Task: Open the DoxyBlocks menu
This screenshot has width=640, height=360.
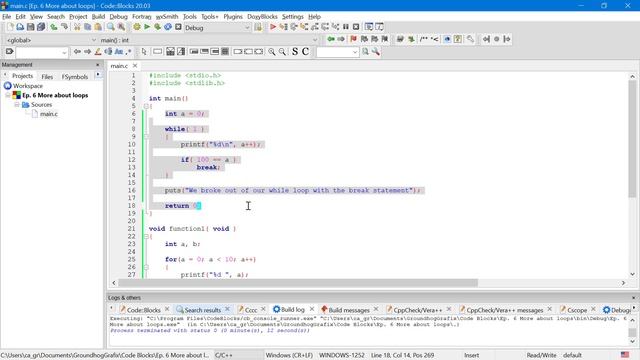Action: [x=262, y=17]
